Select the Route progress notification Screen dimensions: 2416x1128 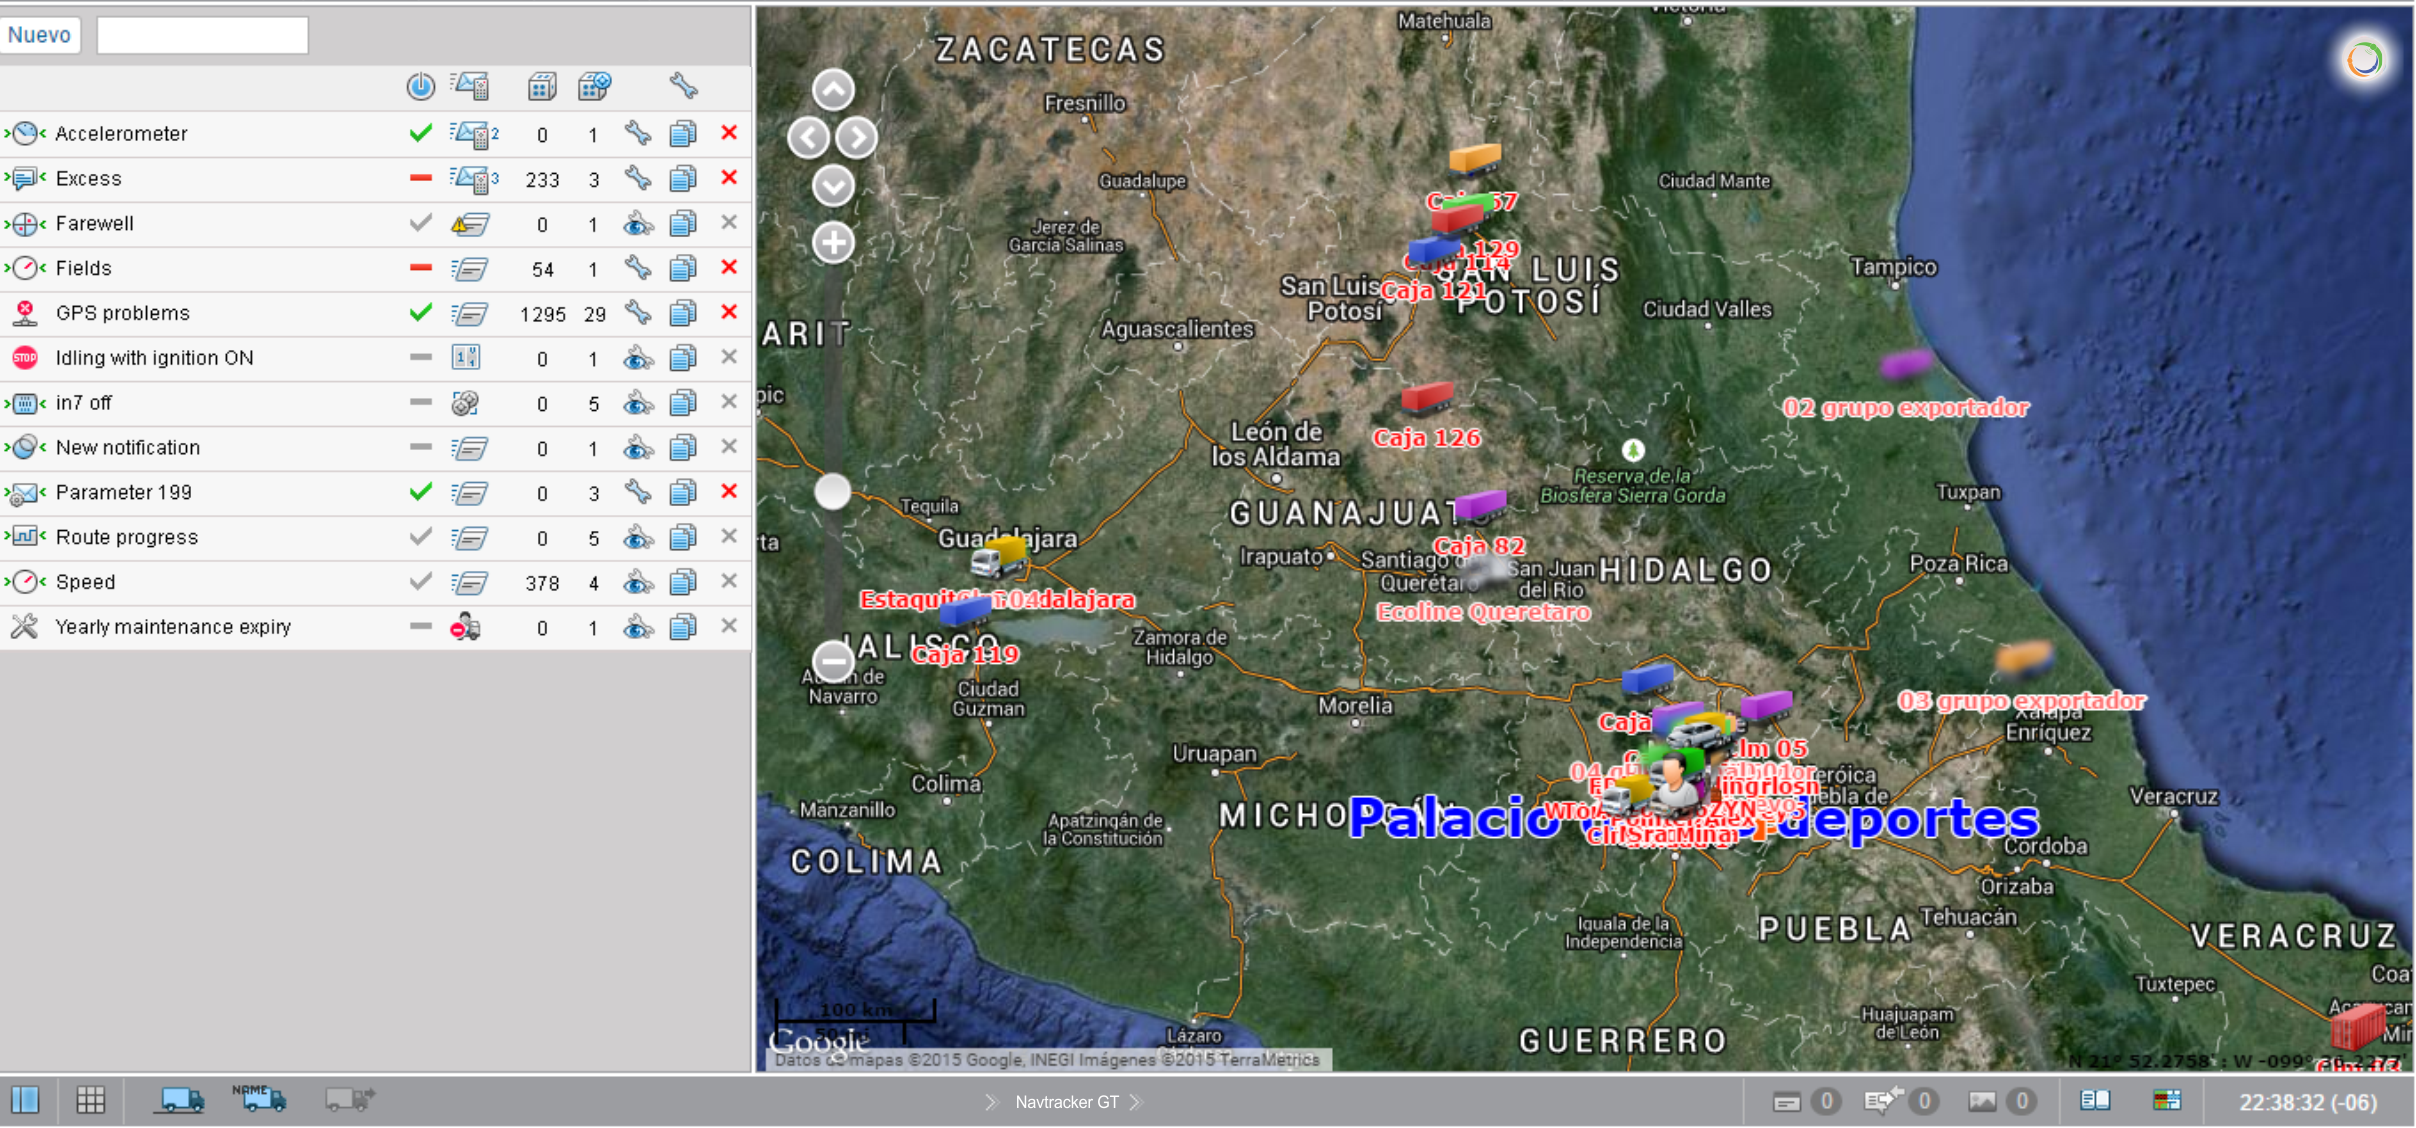click(127, 537)
